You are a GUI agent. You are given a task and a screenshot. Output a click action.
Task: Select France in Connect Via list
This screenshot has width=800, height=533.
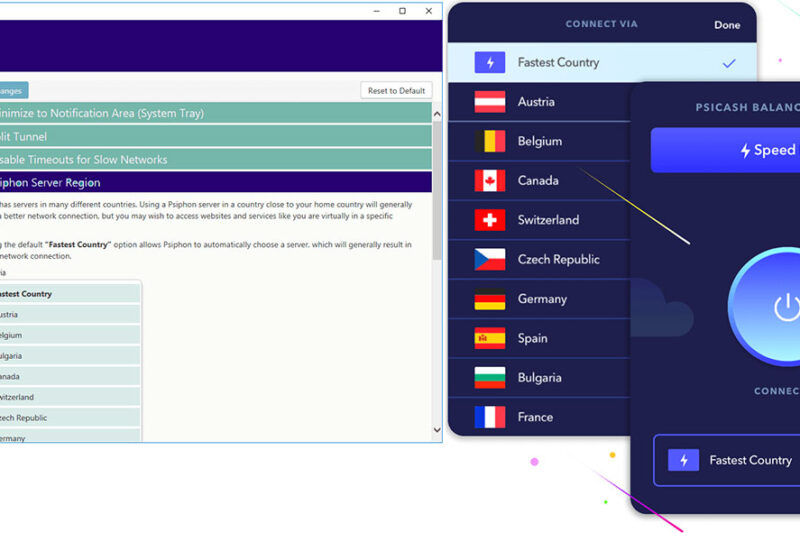(539, 417)
